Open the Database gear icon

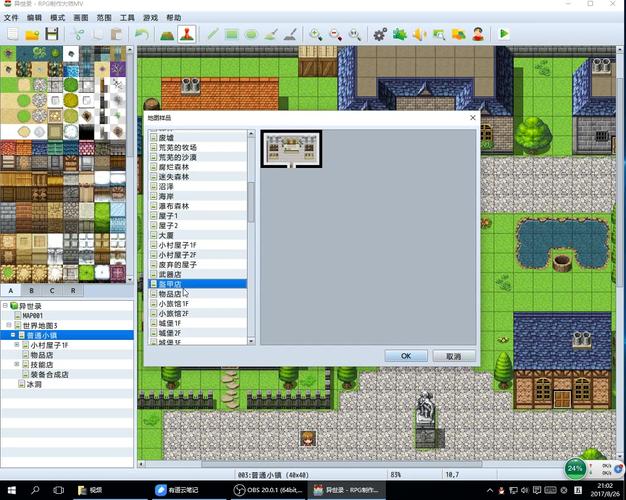tap(380, 34)
